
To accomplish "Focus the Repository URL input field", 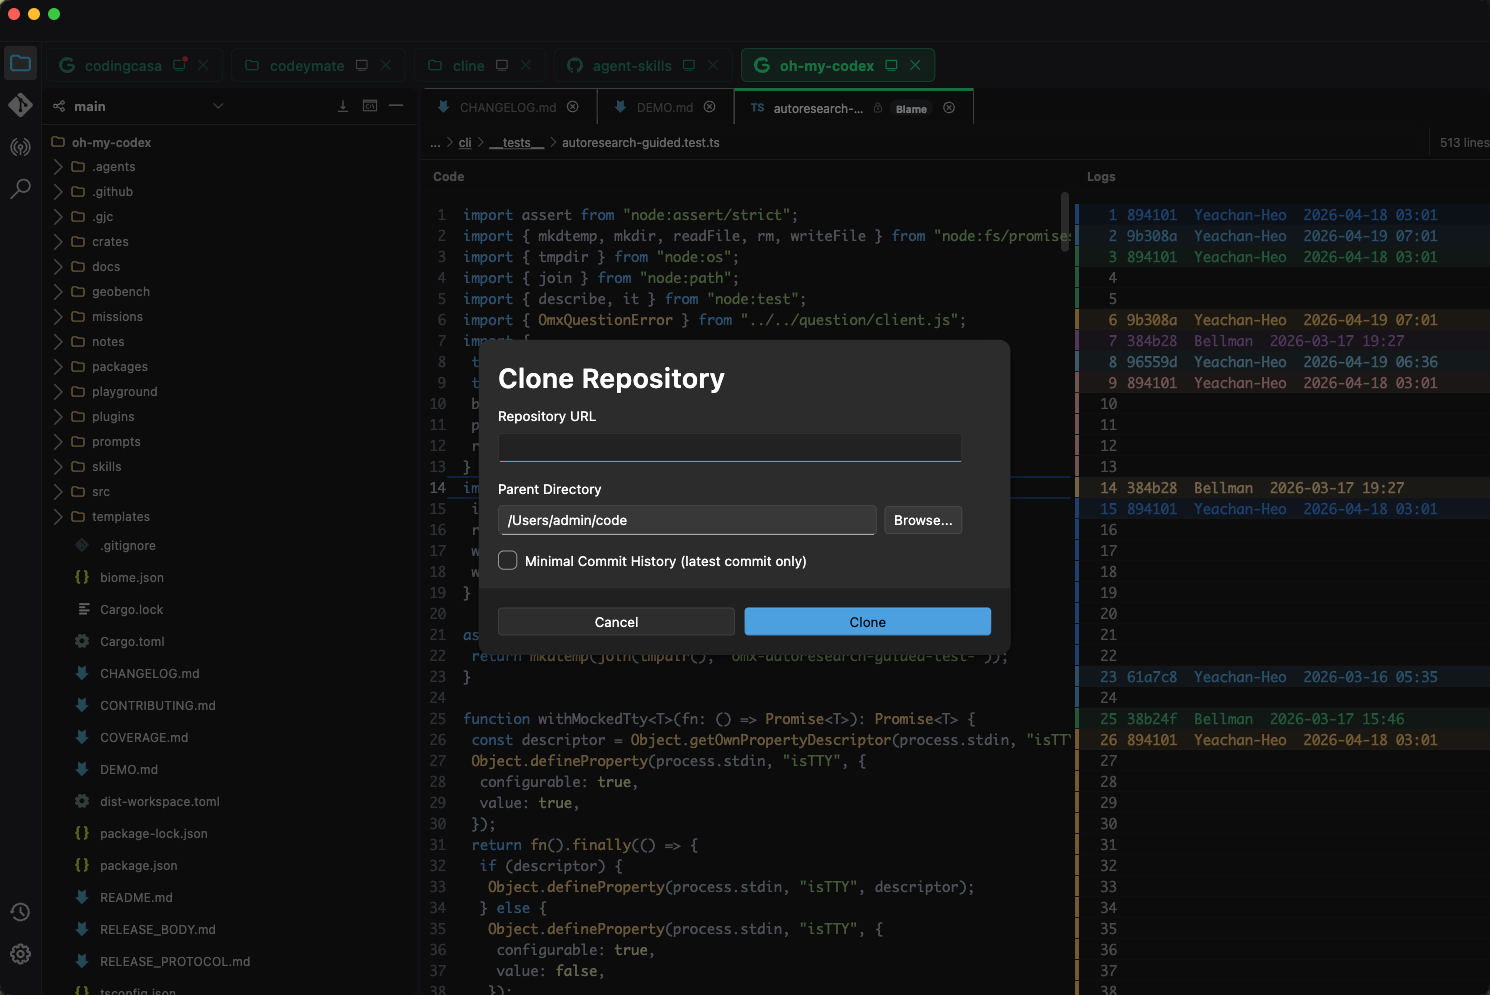I will point(730,447).
